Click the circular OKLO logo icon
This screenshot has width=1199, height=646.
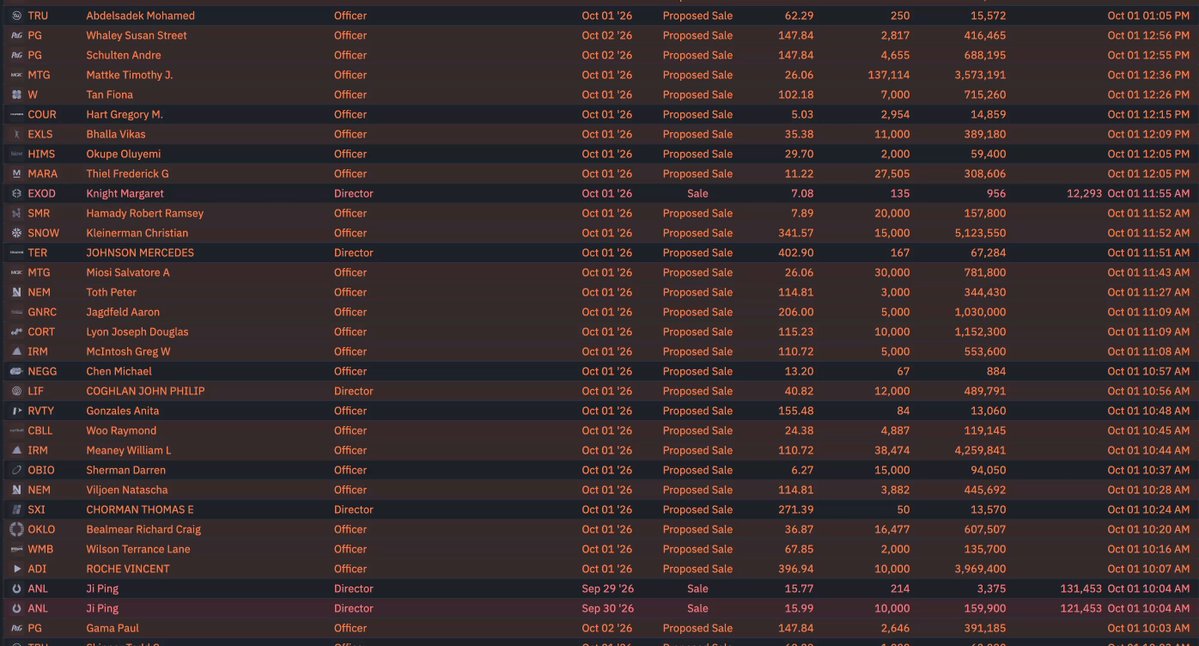click(16, 529)
